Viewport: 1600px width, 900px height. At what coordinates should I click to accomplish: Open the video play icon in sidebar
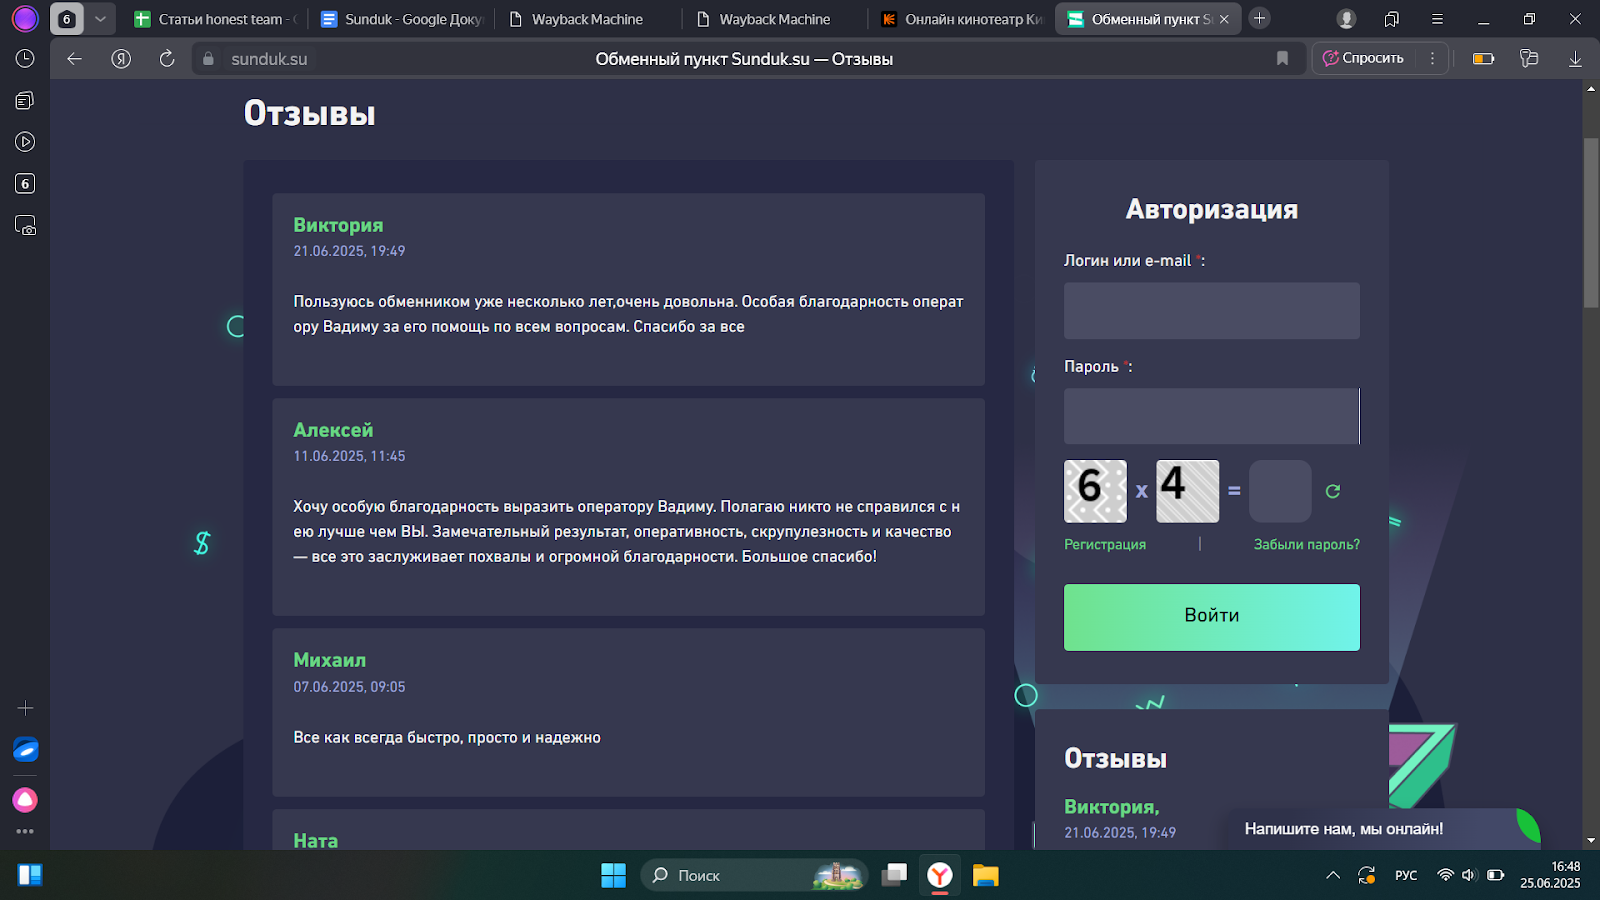coord(25,142)
